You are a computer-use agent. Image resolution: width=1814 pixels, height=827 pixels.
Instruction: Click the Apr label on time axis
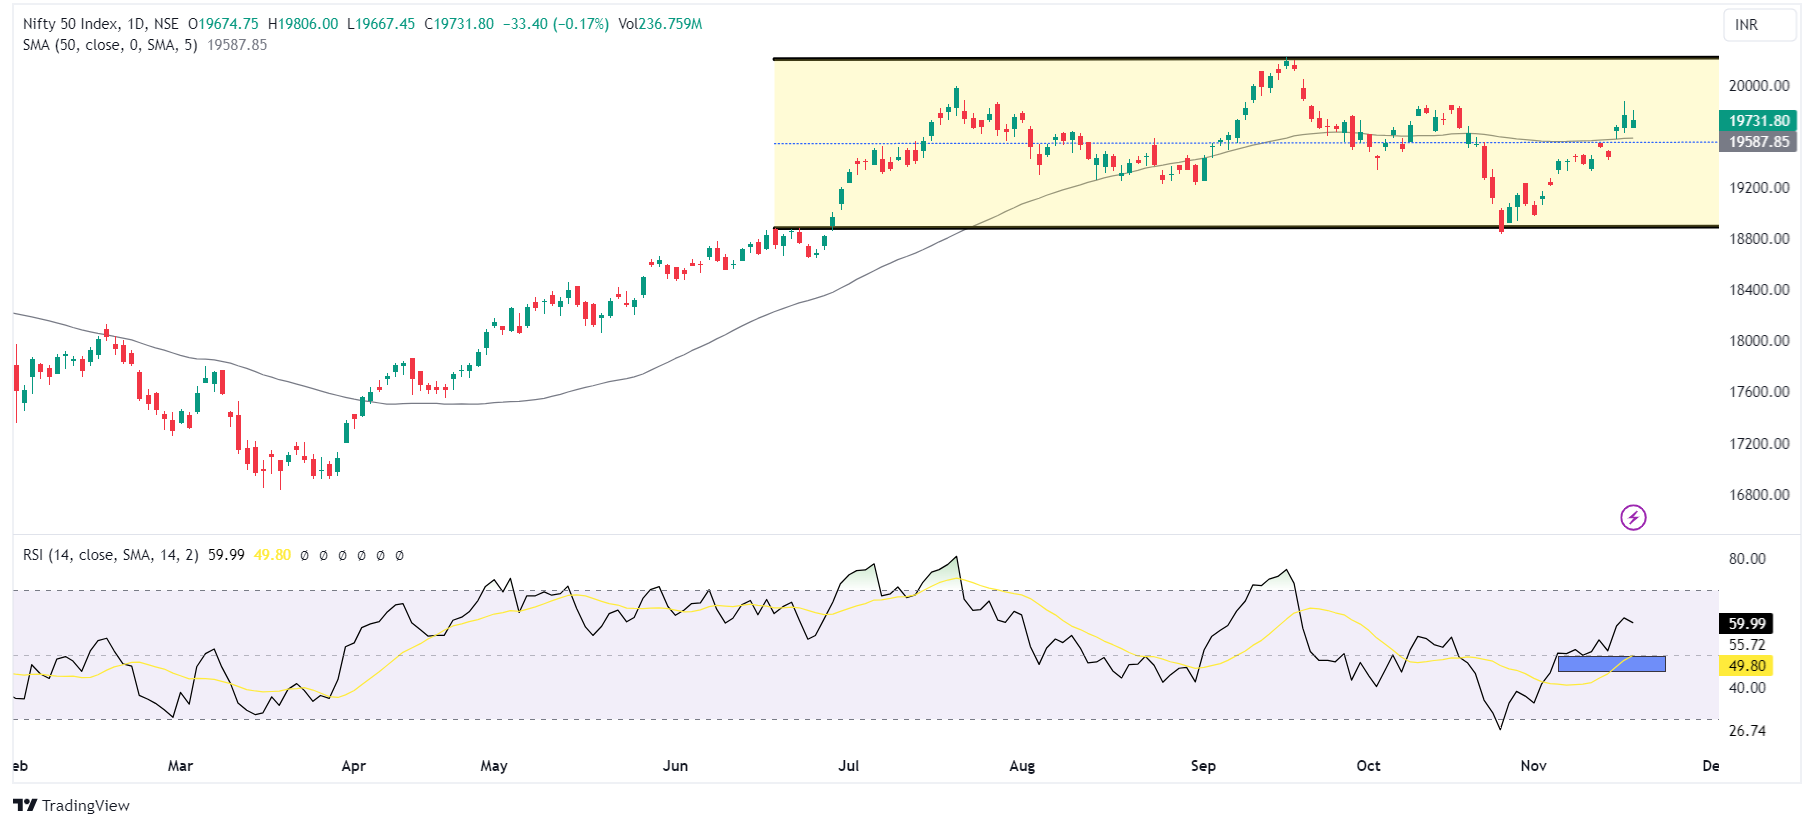coord(353,766)
